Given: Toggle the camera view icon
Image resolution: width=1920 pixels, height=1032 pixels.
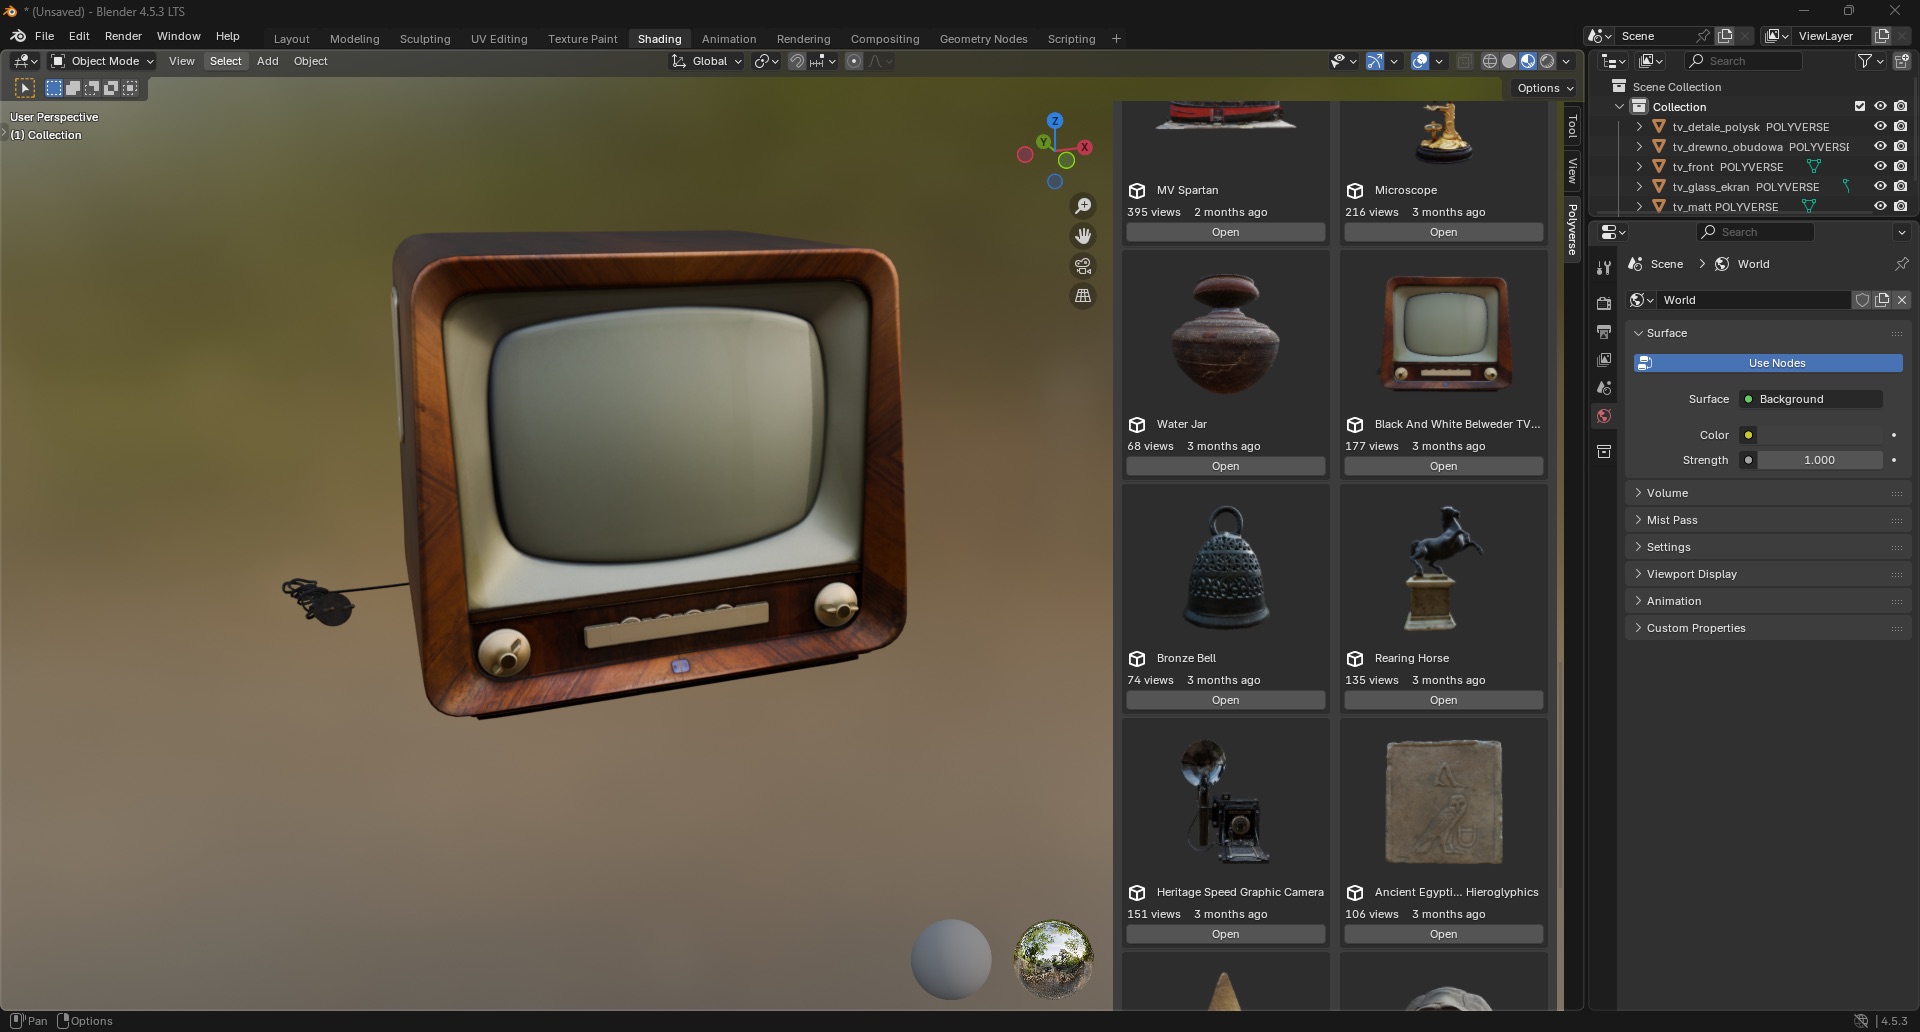Looking at the screenshot, I should pos(1083,266).
